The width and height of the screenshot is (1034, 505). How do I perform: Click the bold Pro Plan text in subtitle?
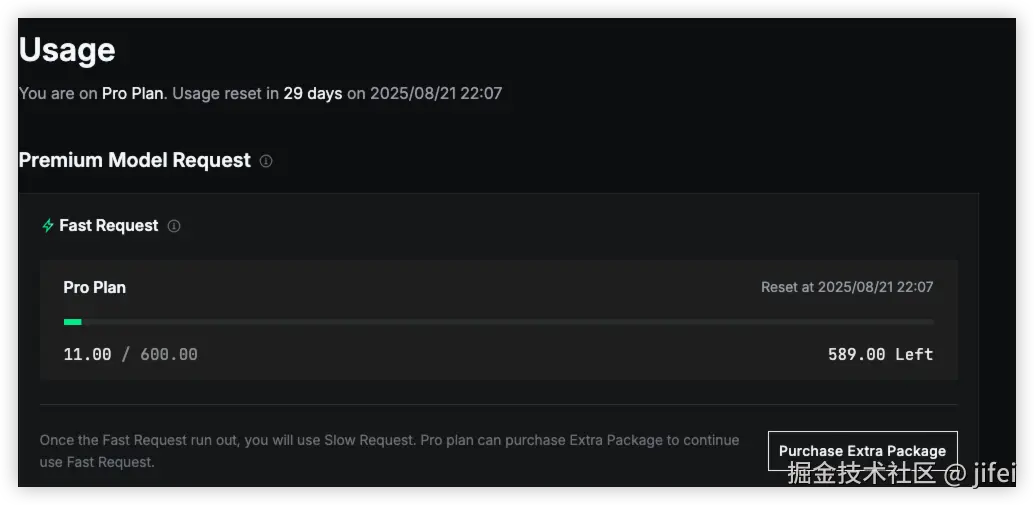(133, 94)
